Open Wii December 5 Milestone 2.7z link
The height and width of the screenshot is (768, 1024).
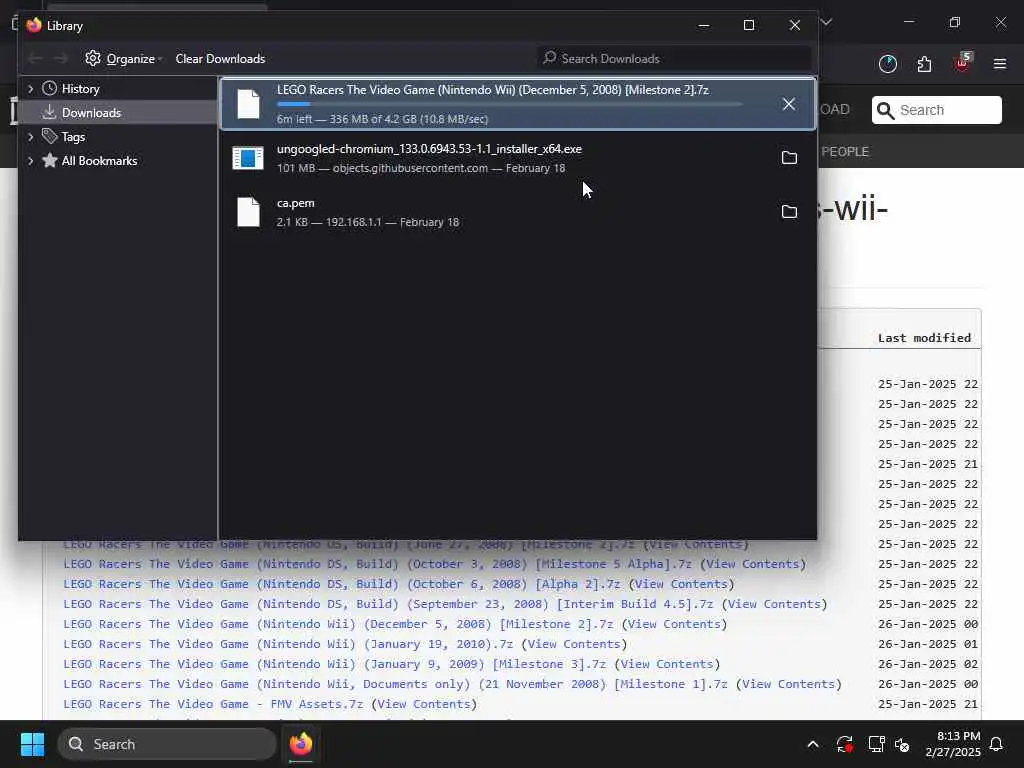(x=338, y=624)
